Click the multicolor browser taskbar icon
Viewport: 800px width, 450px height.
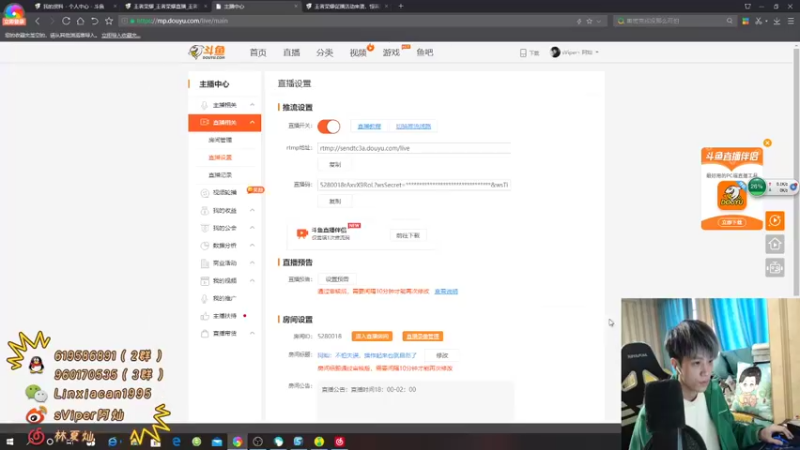(237, 441)
